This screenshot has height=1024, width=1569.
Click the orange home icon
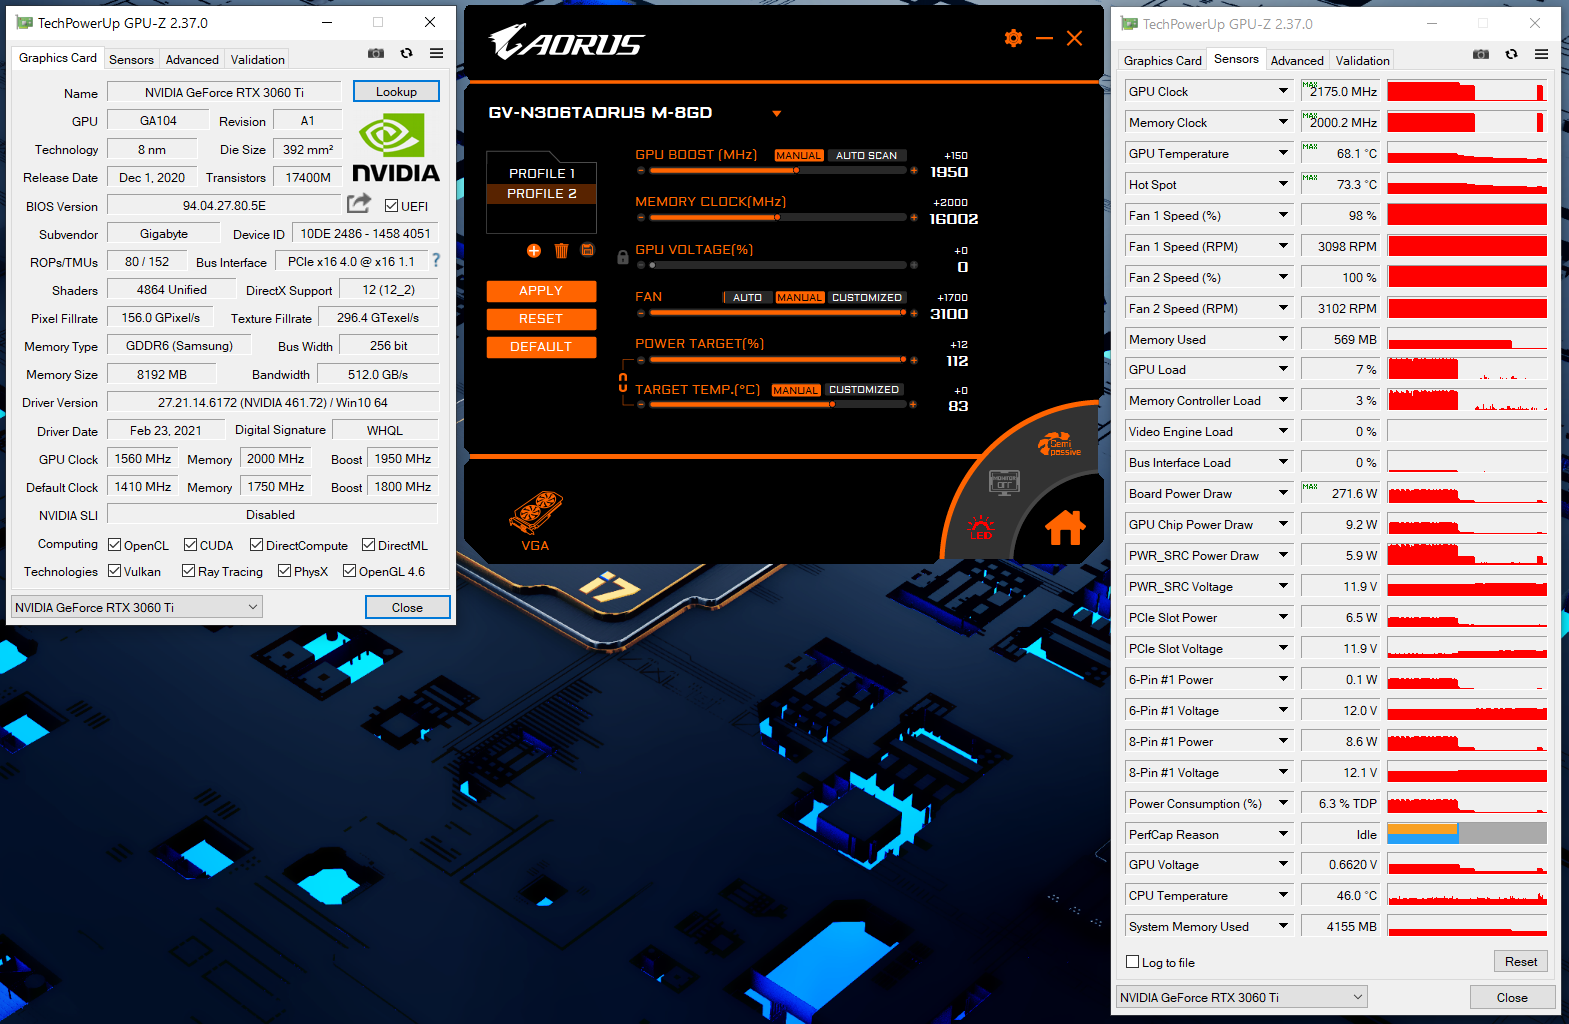pyautogui.click(x=1065, y=527)
